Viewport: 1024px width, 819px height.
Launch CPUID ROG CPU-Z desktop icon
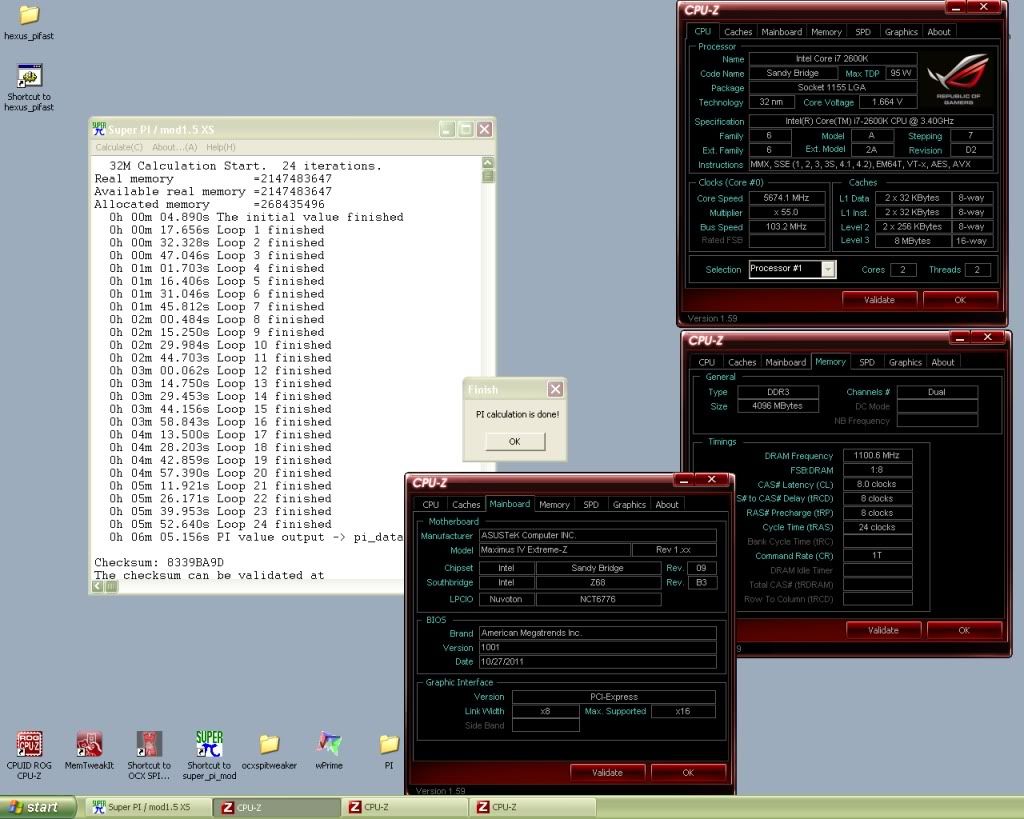point(29,744)
